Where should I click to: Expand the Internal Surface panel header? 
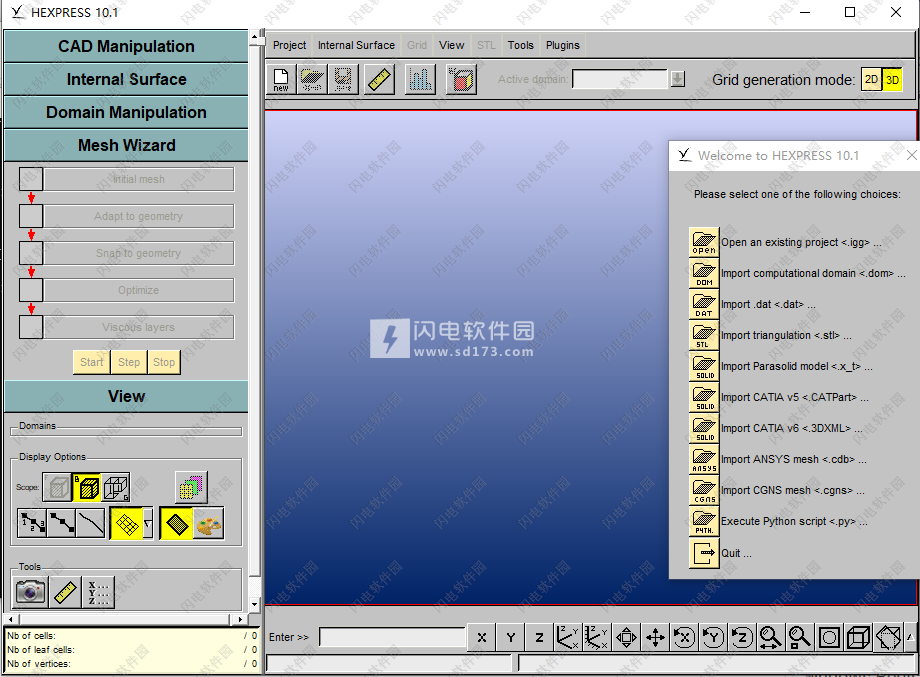[x=126, y=79]
